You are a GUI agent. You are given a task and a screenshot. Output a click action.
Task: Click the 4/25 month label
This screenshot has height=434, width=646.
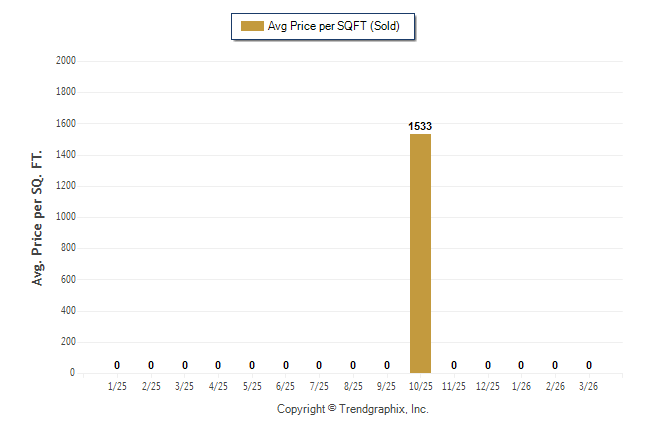[x=218, y=386]
